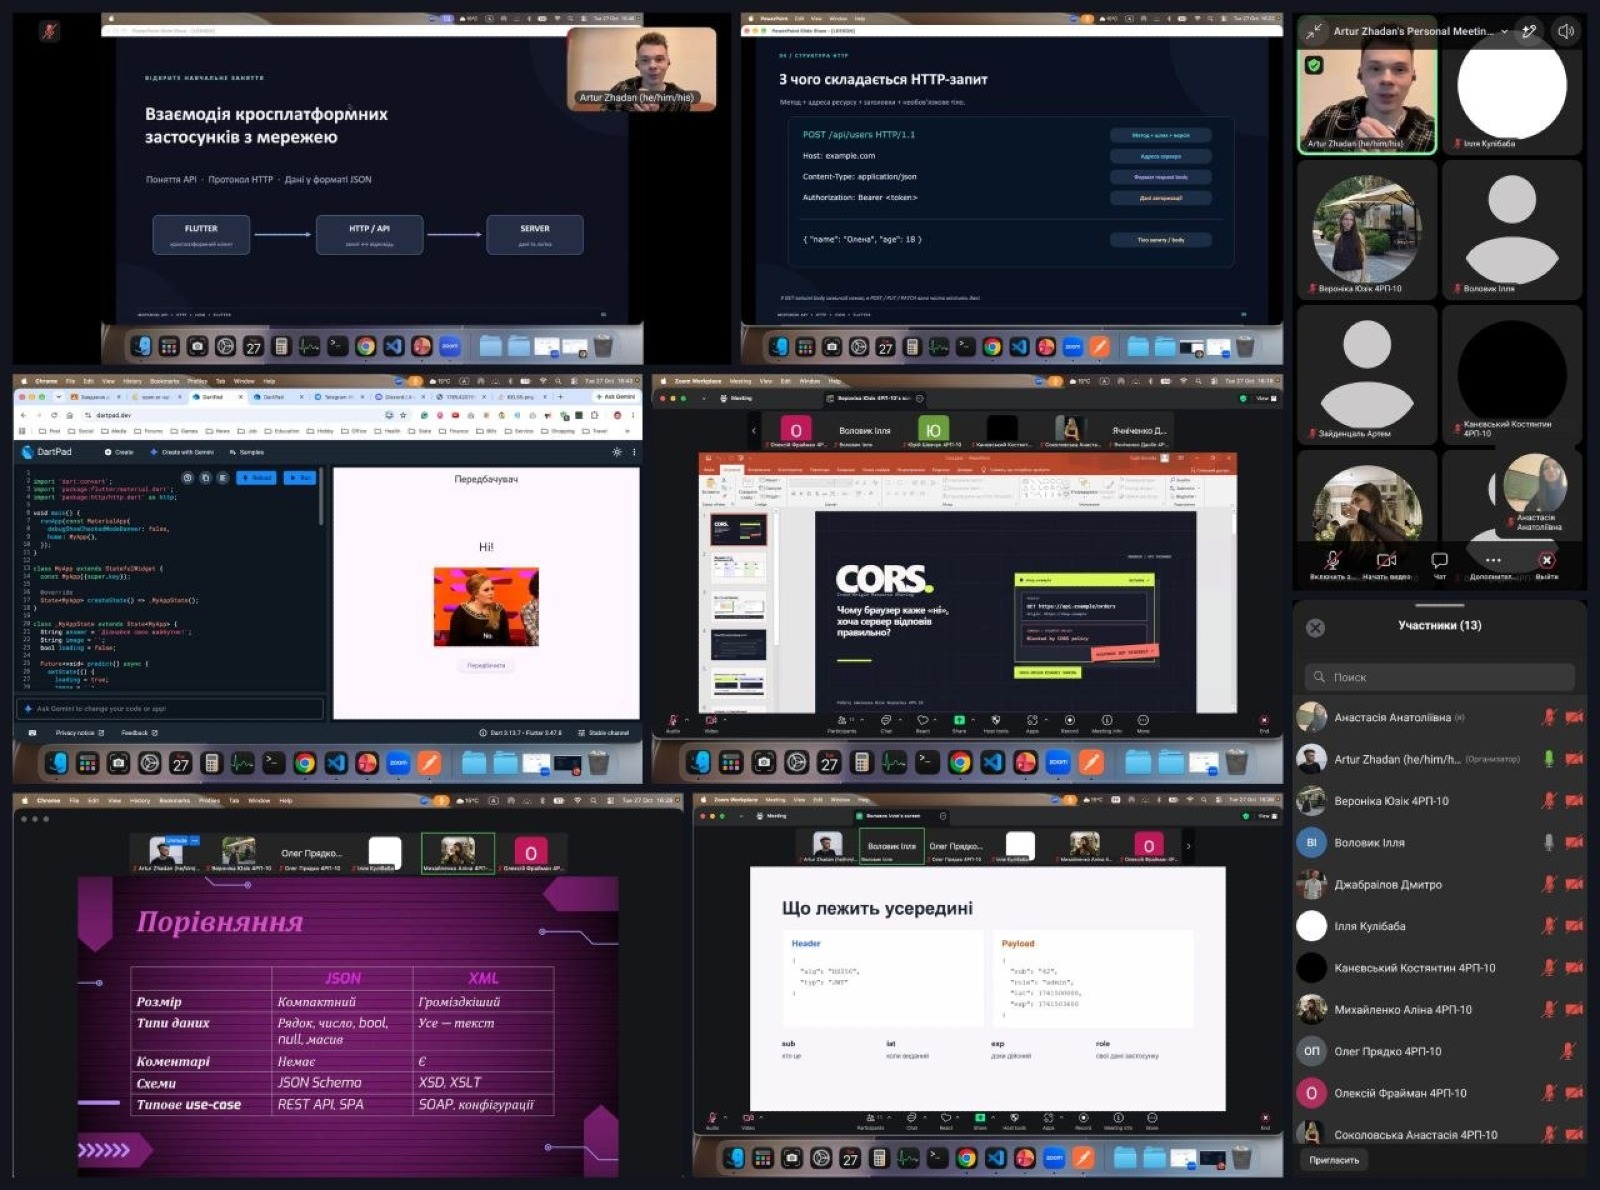Toggle Ілля Кулібаба's muted microphone in list
Image resolution: width=1600 pixels, height=1190 pixels.
click(x=1549, y=926)
